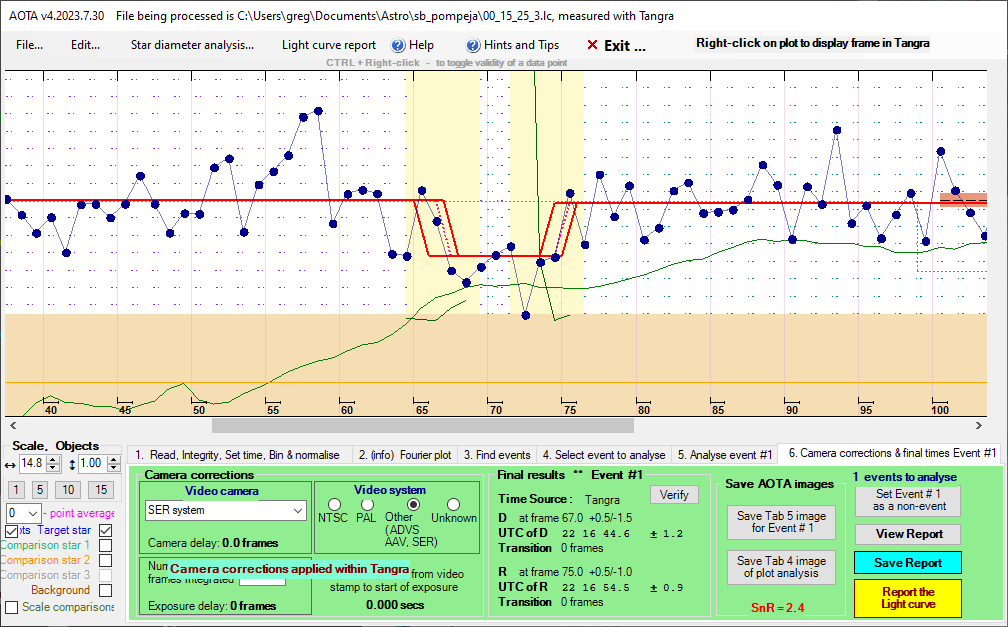Click the Save Report button
Viewport: 1008px width, 627px height.
pos(907,563)
